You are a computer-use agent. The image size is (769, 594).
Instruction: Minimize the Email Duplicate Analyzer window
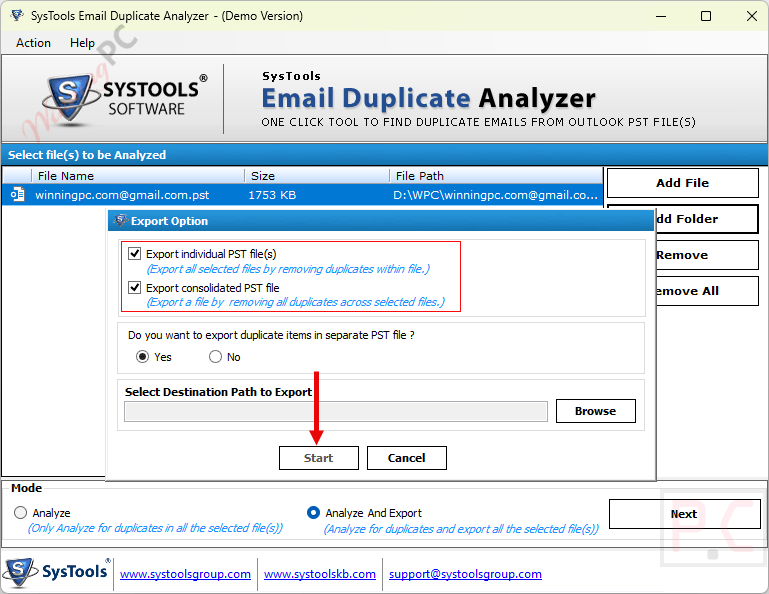tap(661, 16)
